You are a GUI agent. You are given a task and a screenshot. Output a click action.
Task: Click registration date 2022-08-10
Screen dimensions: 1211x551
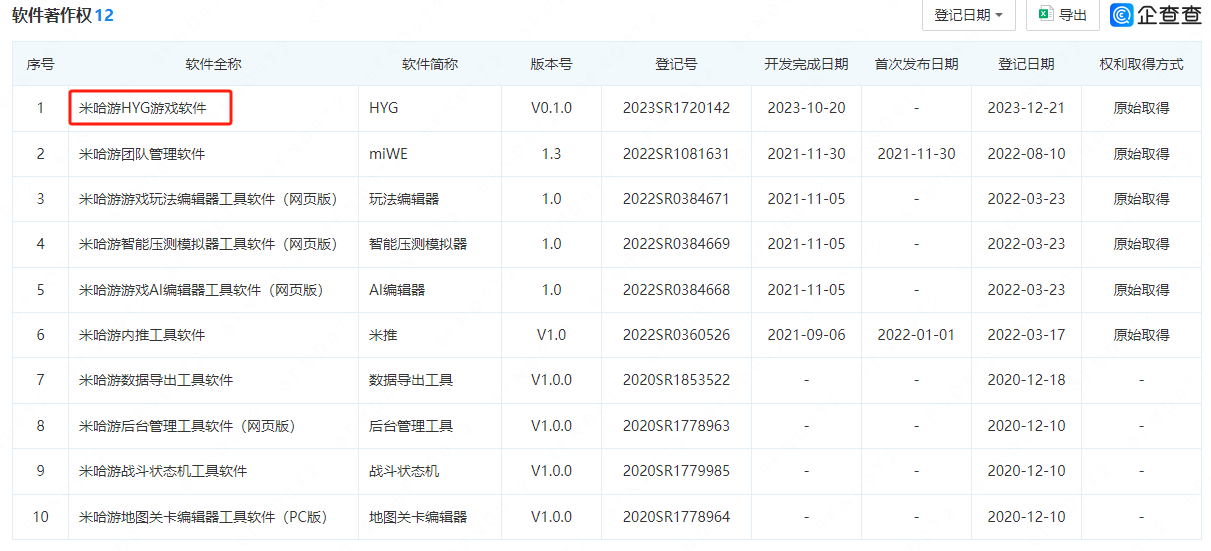click(1026, 154)
